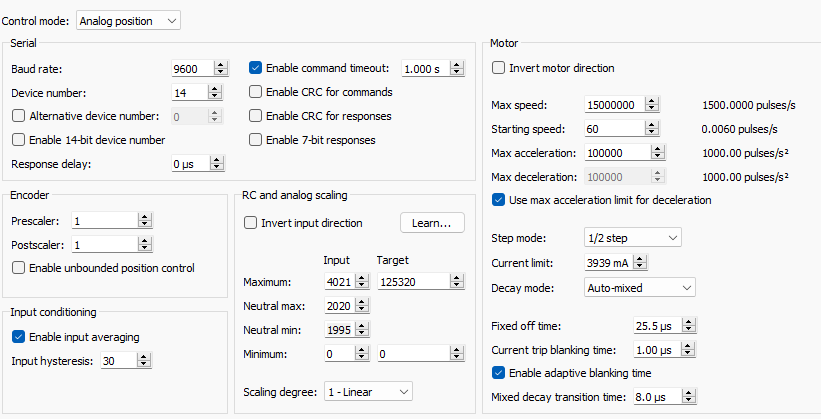Increase Max speed with up spinner arrow
821x419 pixels.
click(653, 101)
